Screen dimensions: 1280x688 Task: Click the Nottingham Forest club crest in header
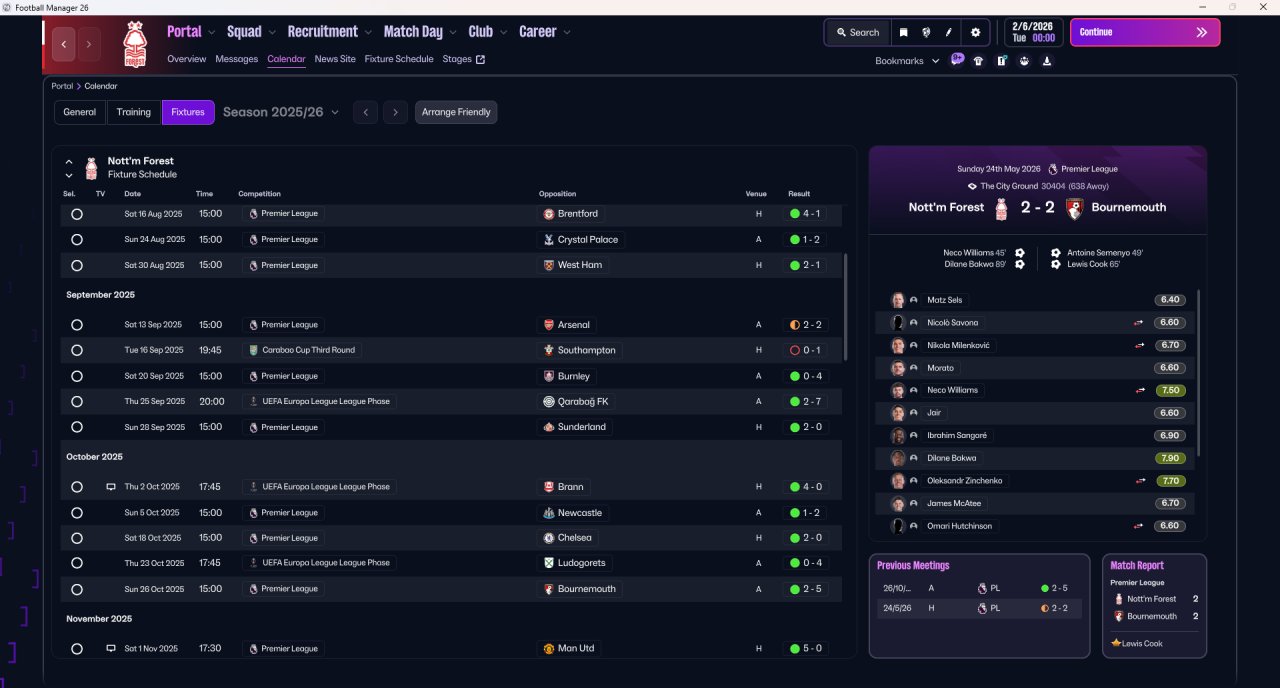point(134,44)
